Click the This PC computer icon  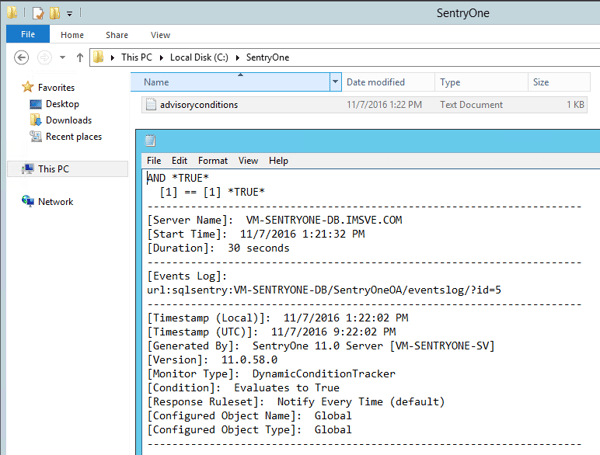pyautogui.click(x=28, y=169)
